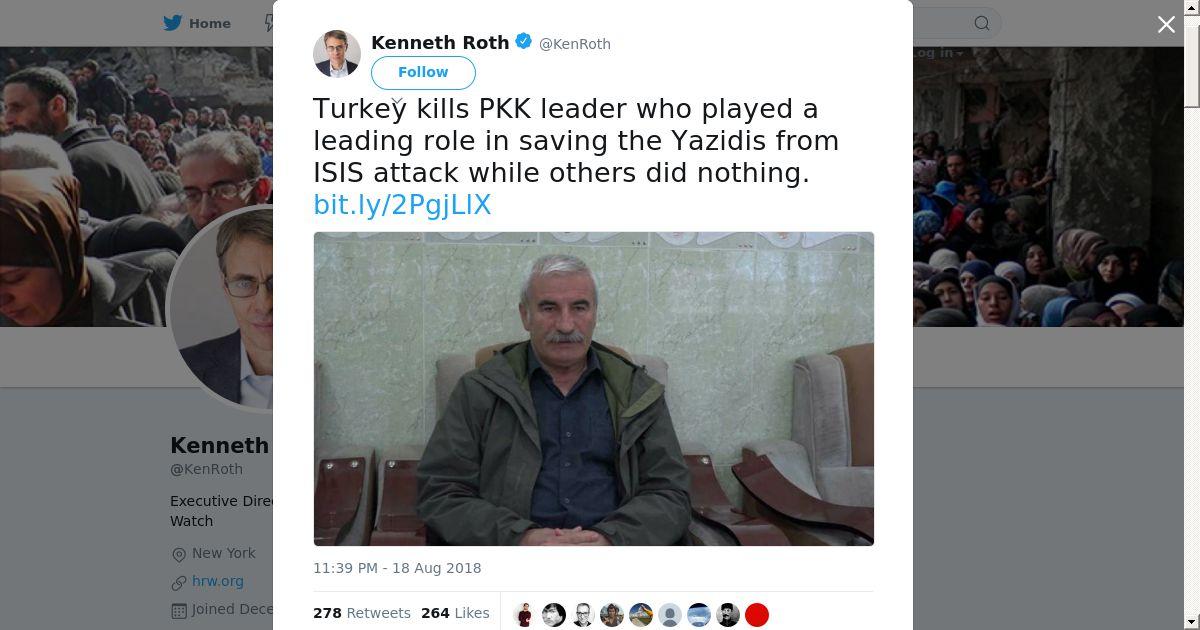Open the bit.ly/2PgjLlX link
The width and height of the screenshot is (1200, 630).
402,205
